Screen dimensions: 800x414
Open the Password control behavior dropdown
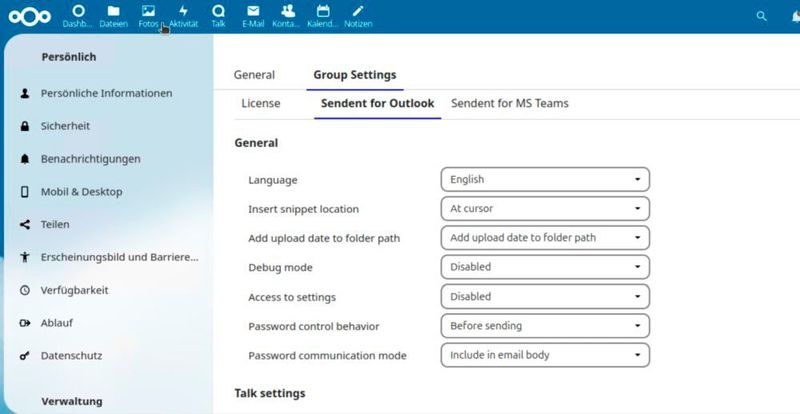pos(545,326)
